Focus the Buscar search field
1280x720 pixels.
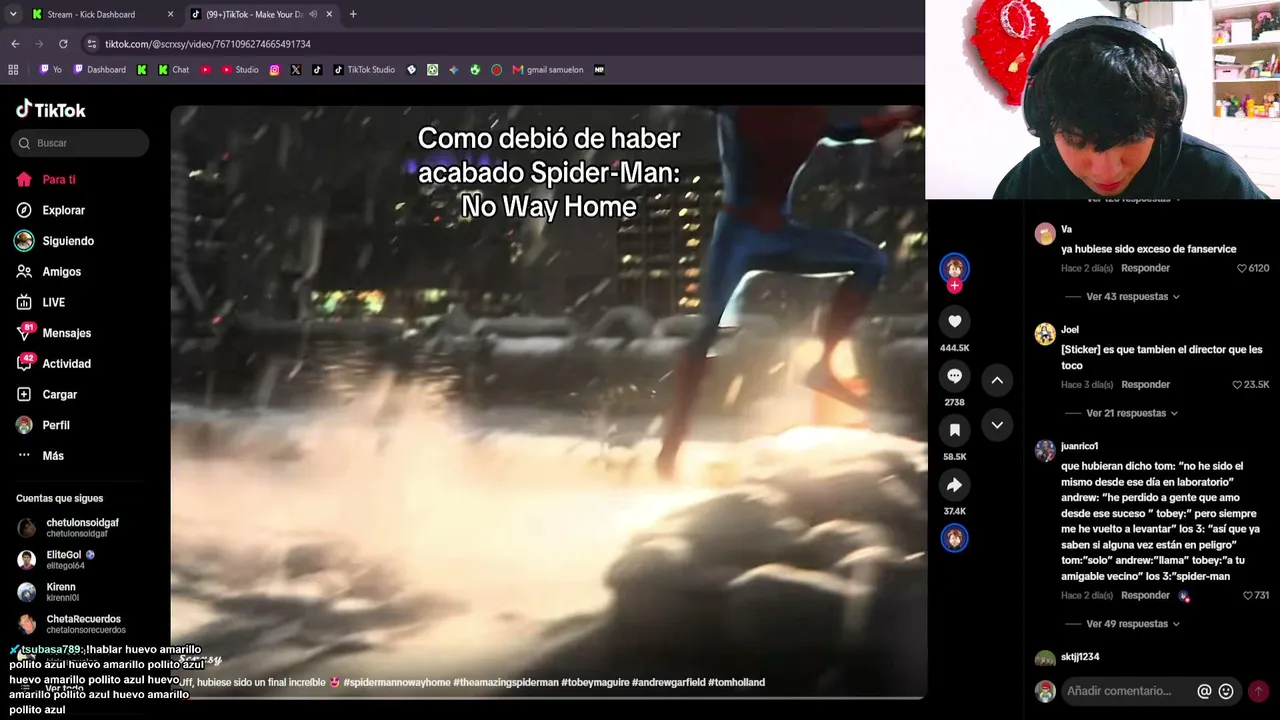[x=81, y=143]
